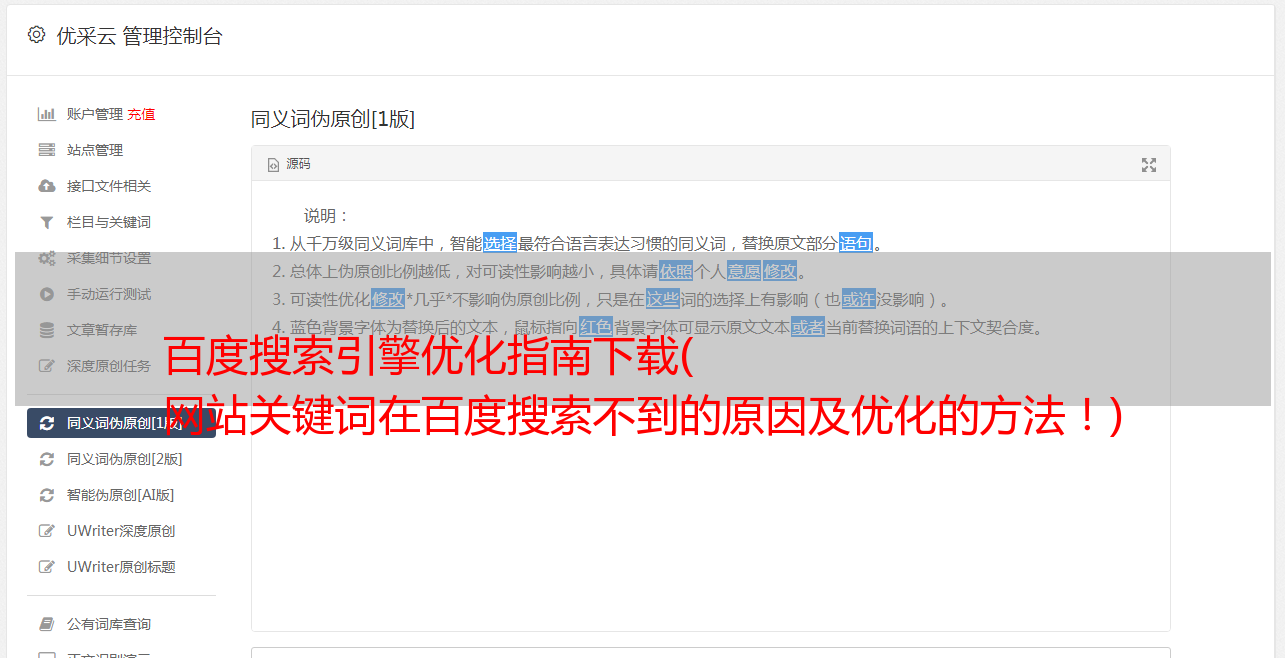
Task: Toggle fullscreen editor expand icon
Action: pyautogui.click(x=1149, y=165)
